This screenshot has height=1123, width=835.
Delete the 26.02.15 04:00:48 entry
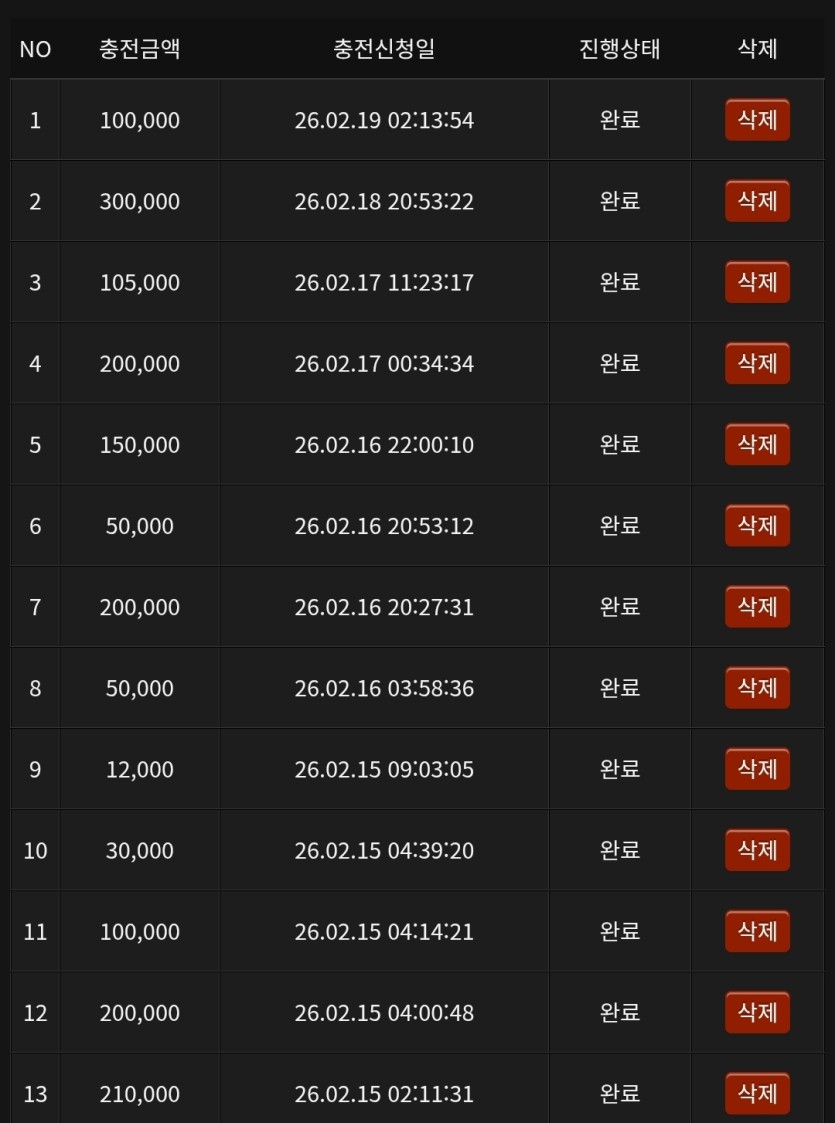point(757,1012)
